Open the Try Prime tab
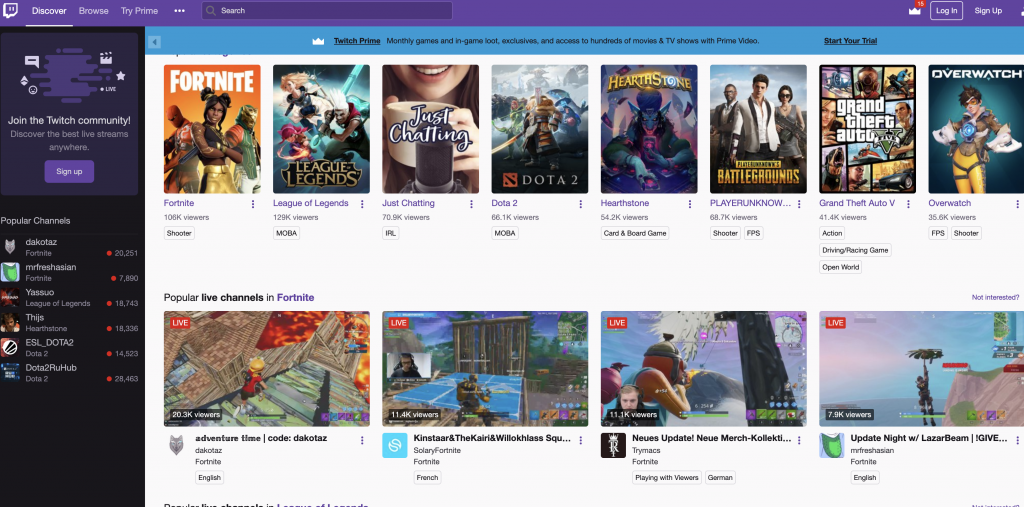1024x507 pixels. point(139,11)
